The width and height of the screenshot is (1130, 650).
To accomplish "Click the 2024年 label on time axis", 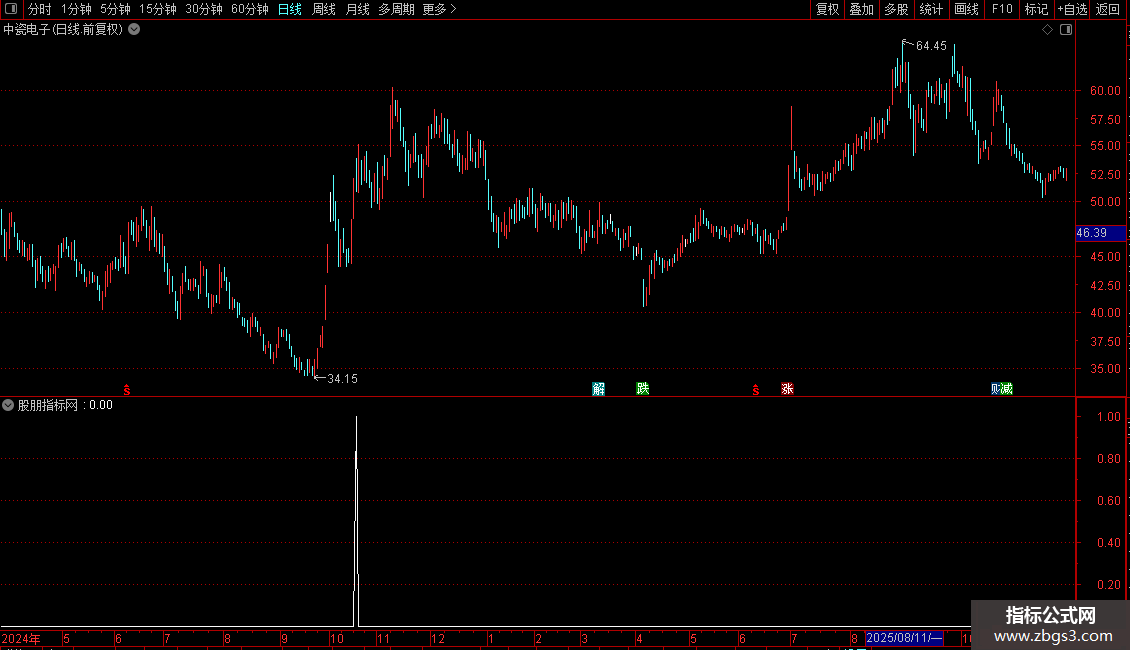I will pos(21,638).
